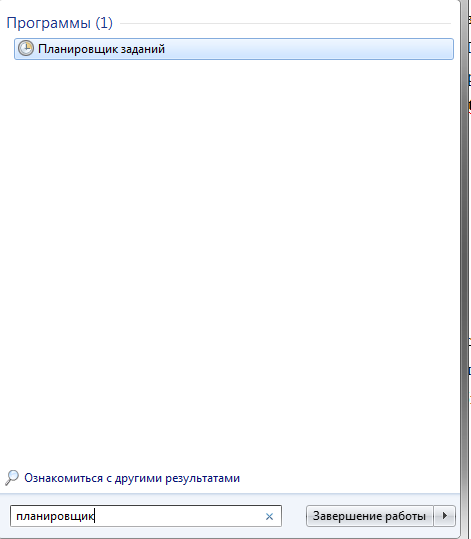Open the Планировщик заданий search result
Screen dimensions: 471x539
[x=234, y=49]
